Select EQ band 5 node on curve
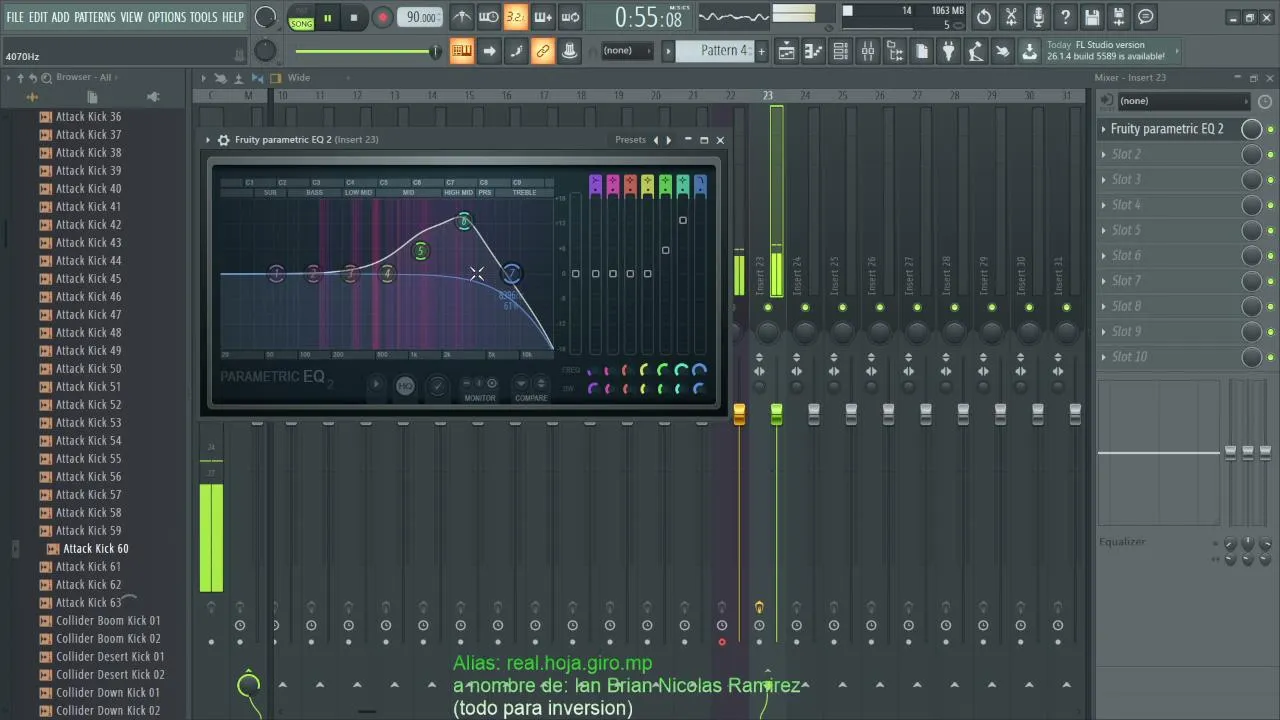The width and height of the screenshot is (1280, 720). (x=421, y=251)
